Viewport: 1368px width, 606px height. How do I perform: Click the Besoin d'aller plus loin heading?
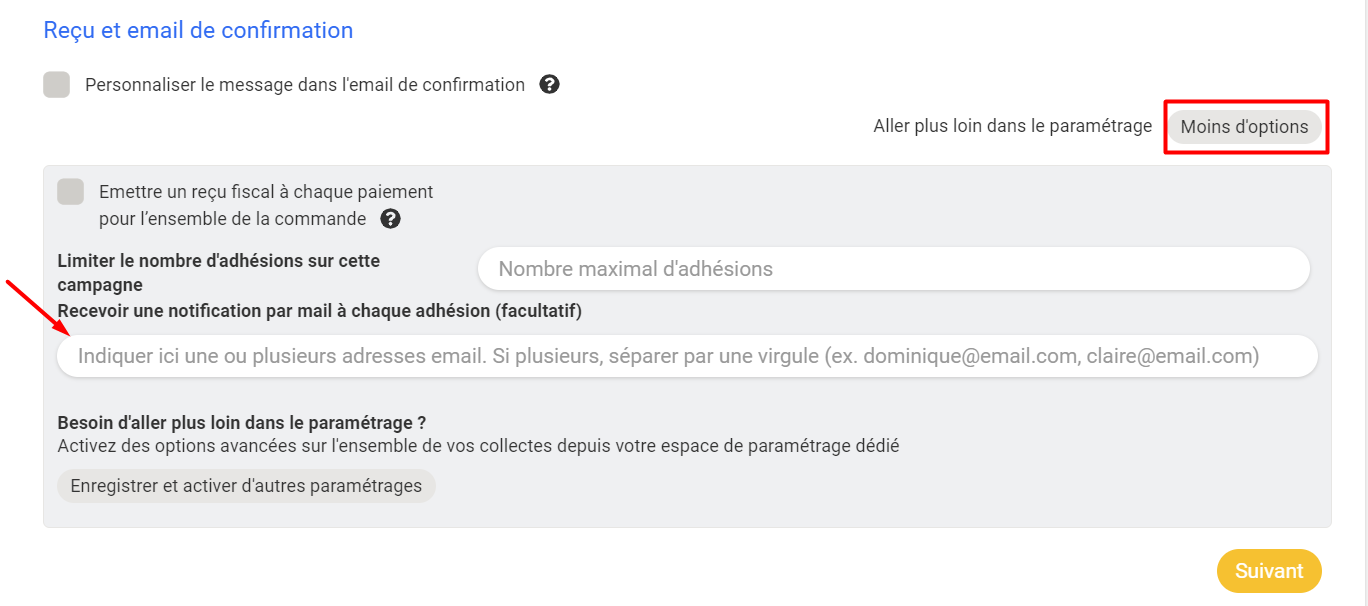coord(242,422)
